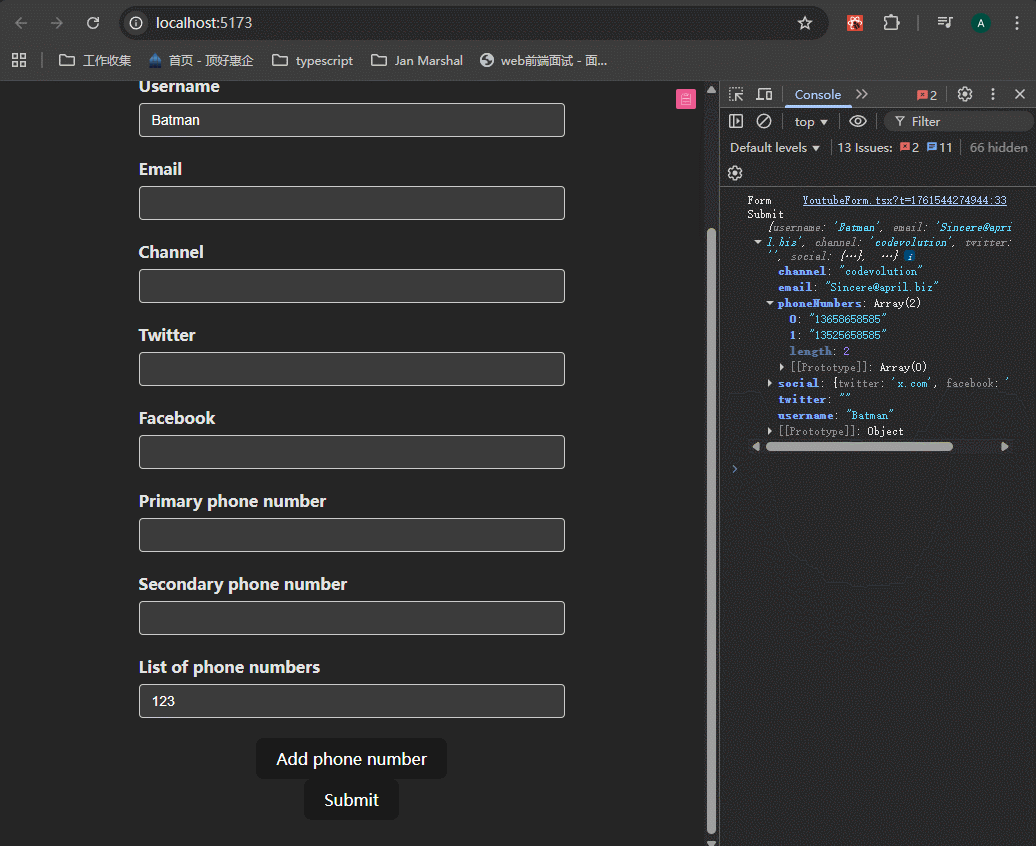The image size is (1036, 846).
Task: Open console settings gear below log levels
Action: coord(735,173)
